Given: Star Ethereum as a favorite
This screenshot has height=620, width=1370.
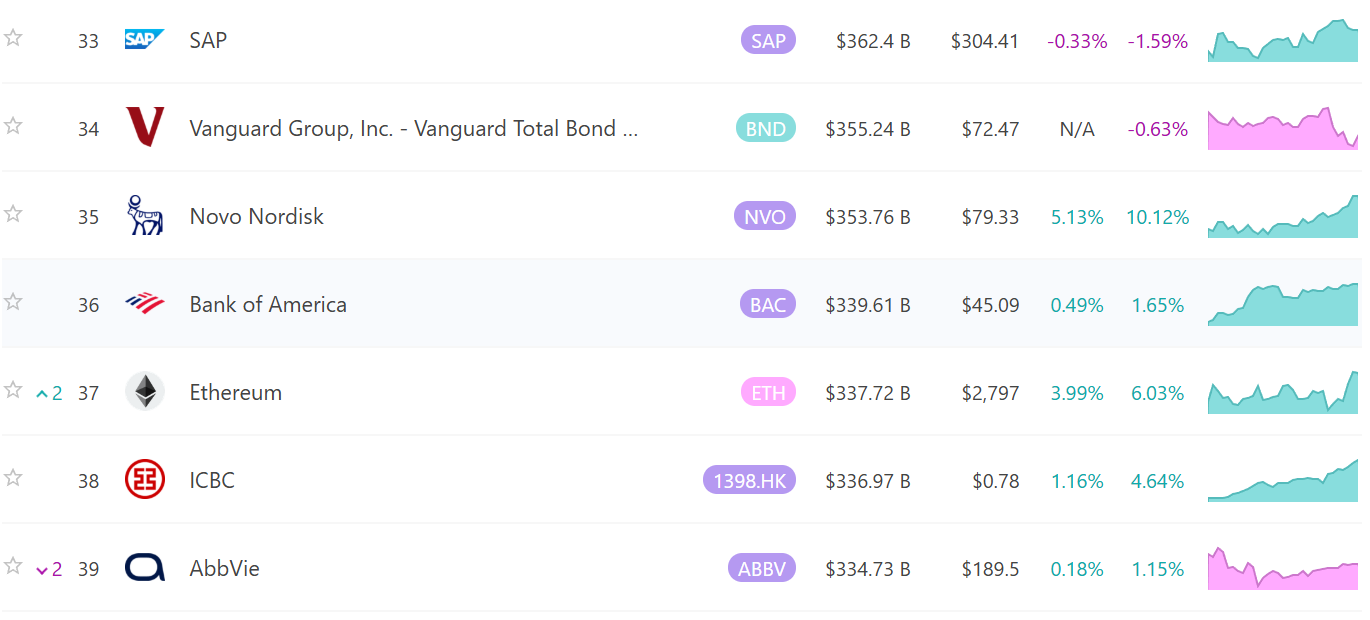Looking at the screenshot, I should click(x=13, y=390).
